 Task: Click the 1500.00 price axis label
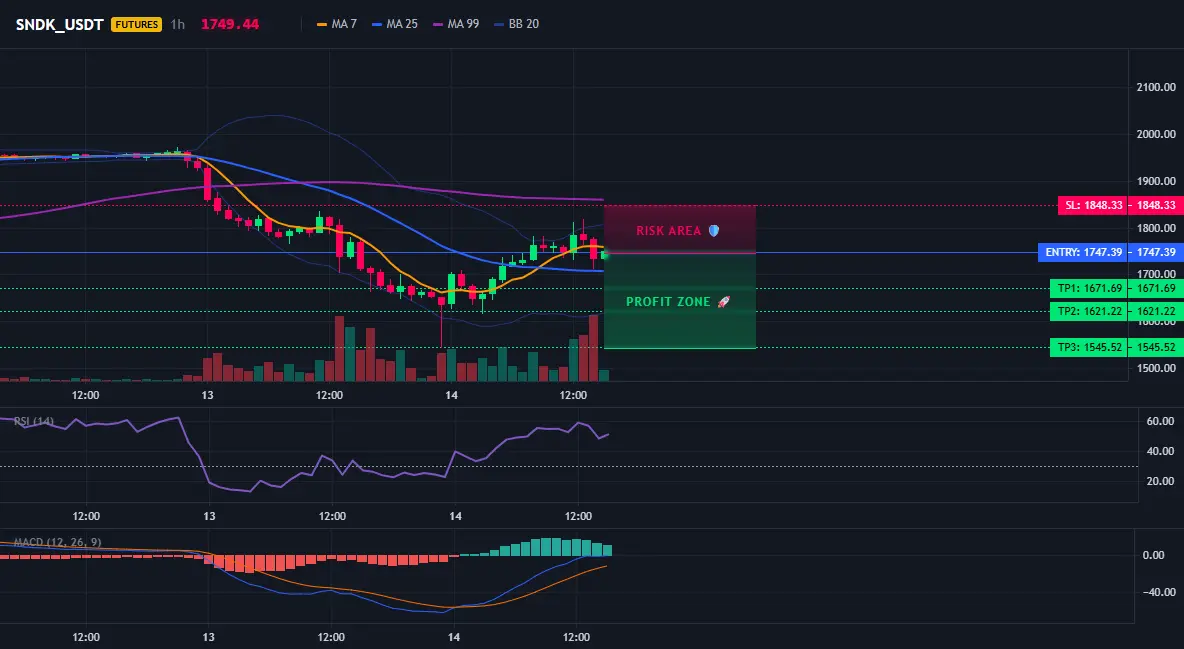[x=1156, y=368]
